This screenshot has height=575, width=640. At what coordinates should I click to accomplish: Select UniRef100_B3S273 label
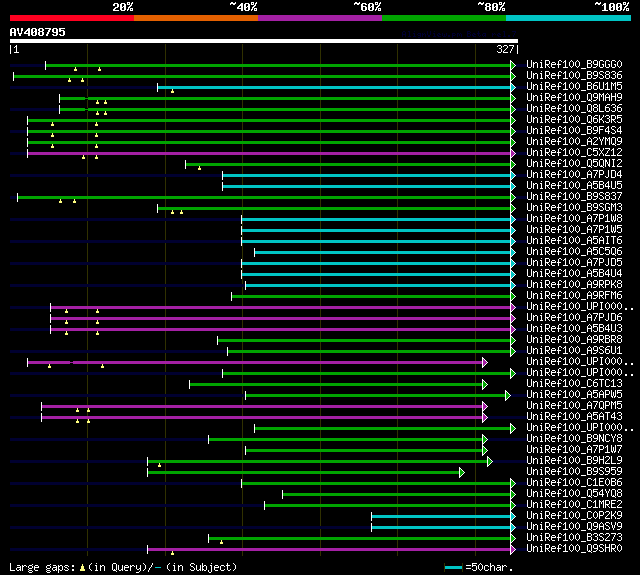[574, 538]
